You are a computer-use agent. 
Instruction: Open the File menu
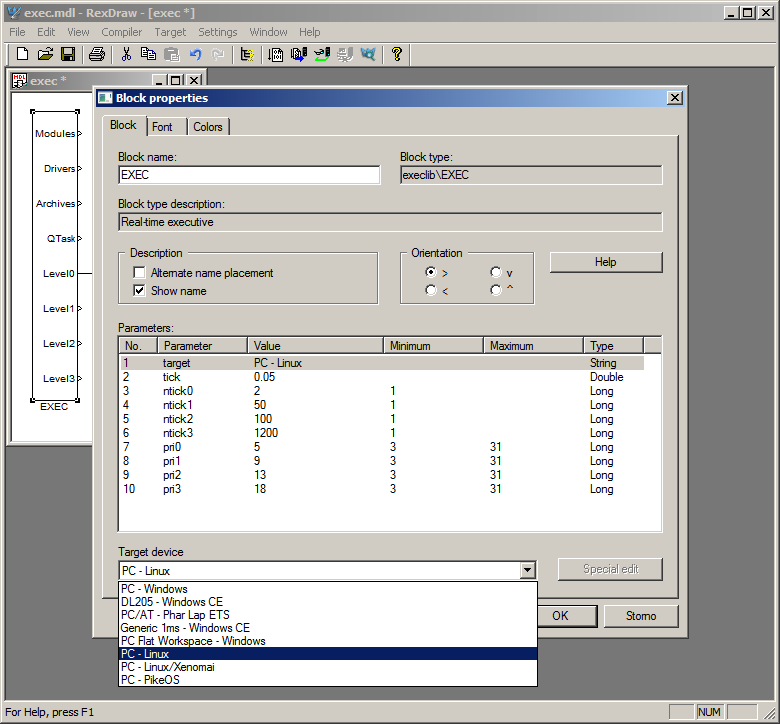pos(17,32)
